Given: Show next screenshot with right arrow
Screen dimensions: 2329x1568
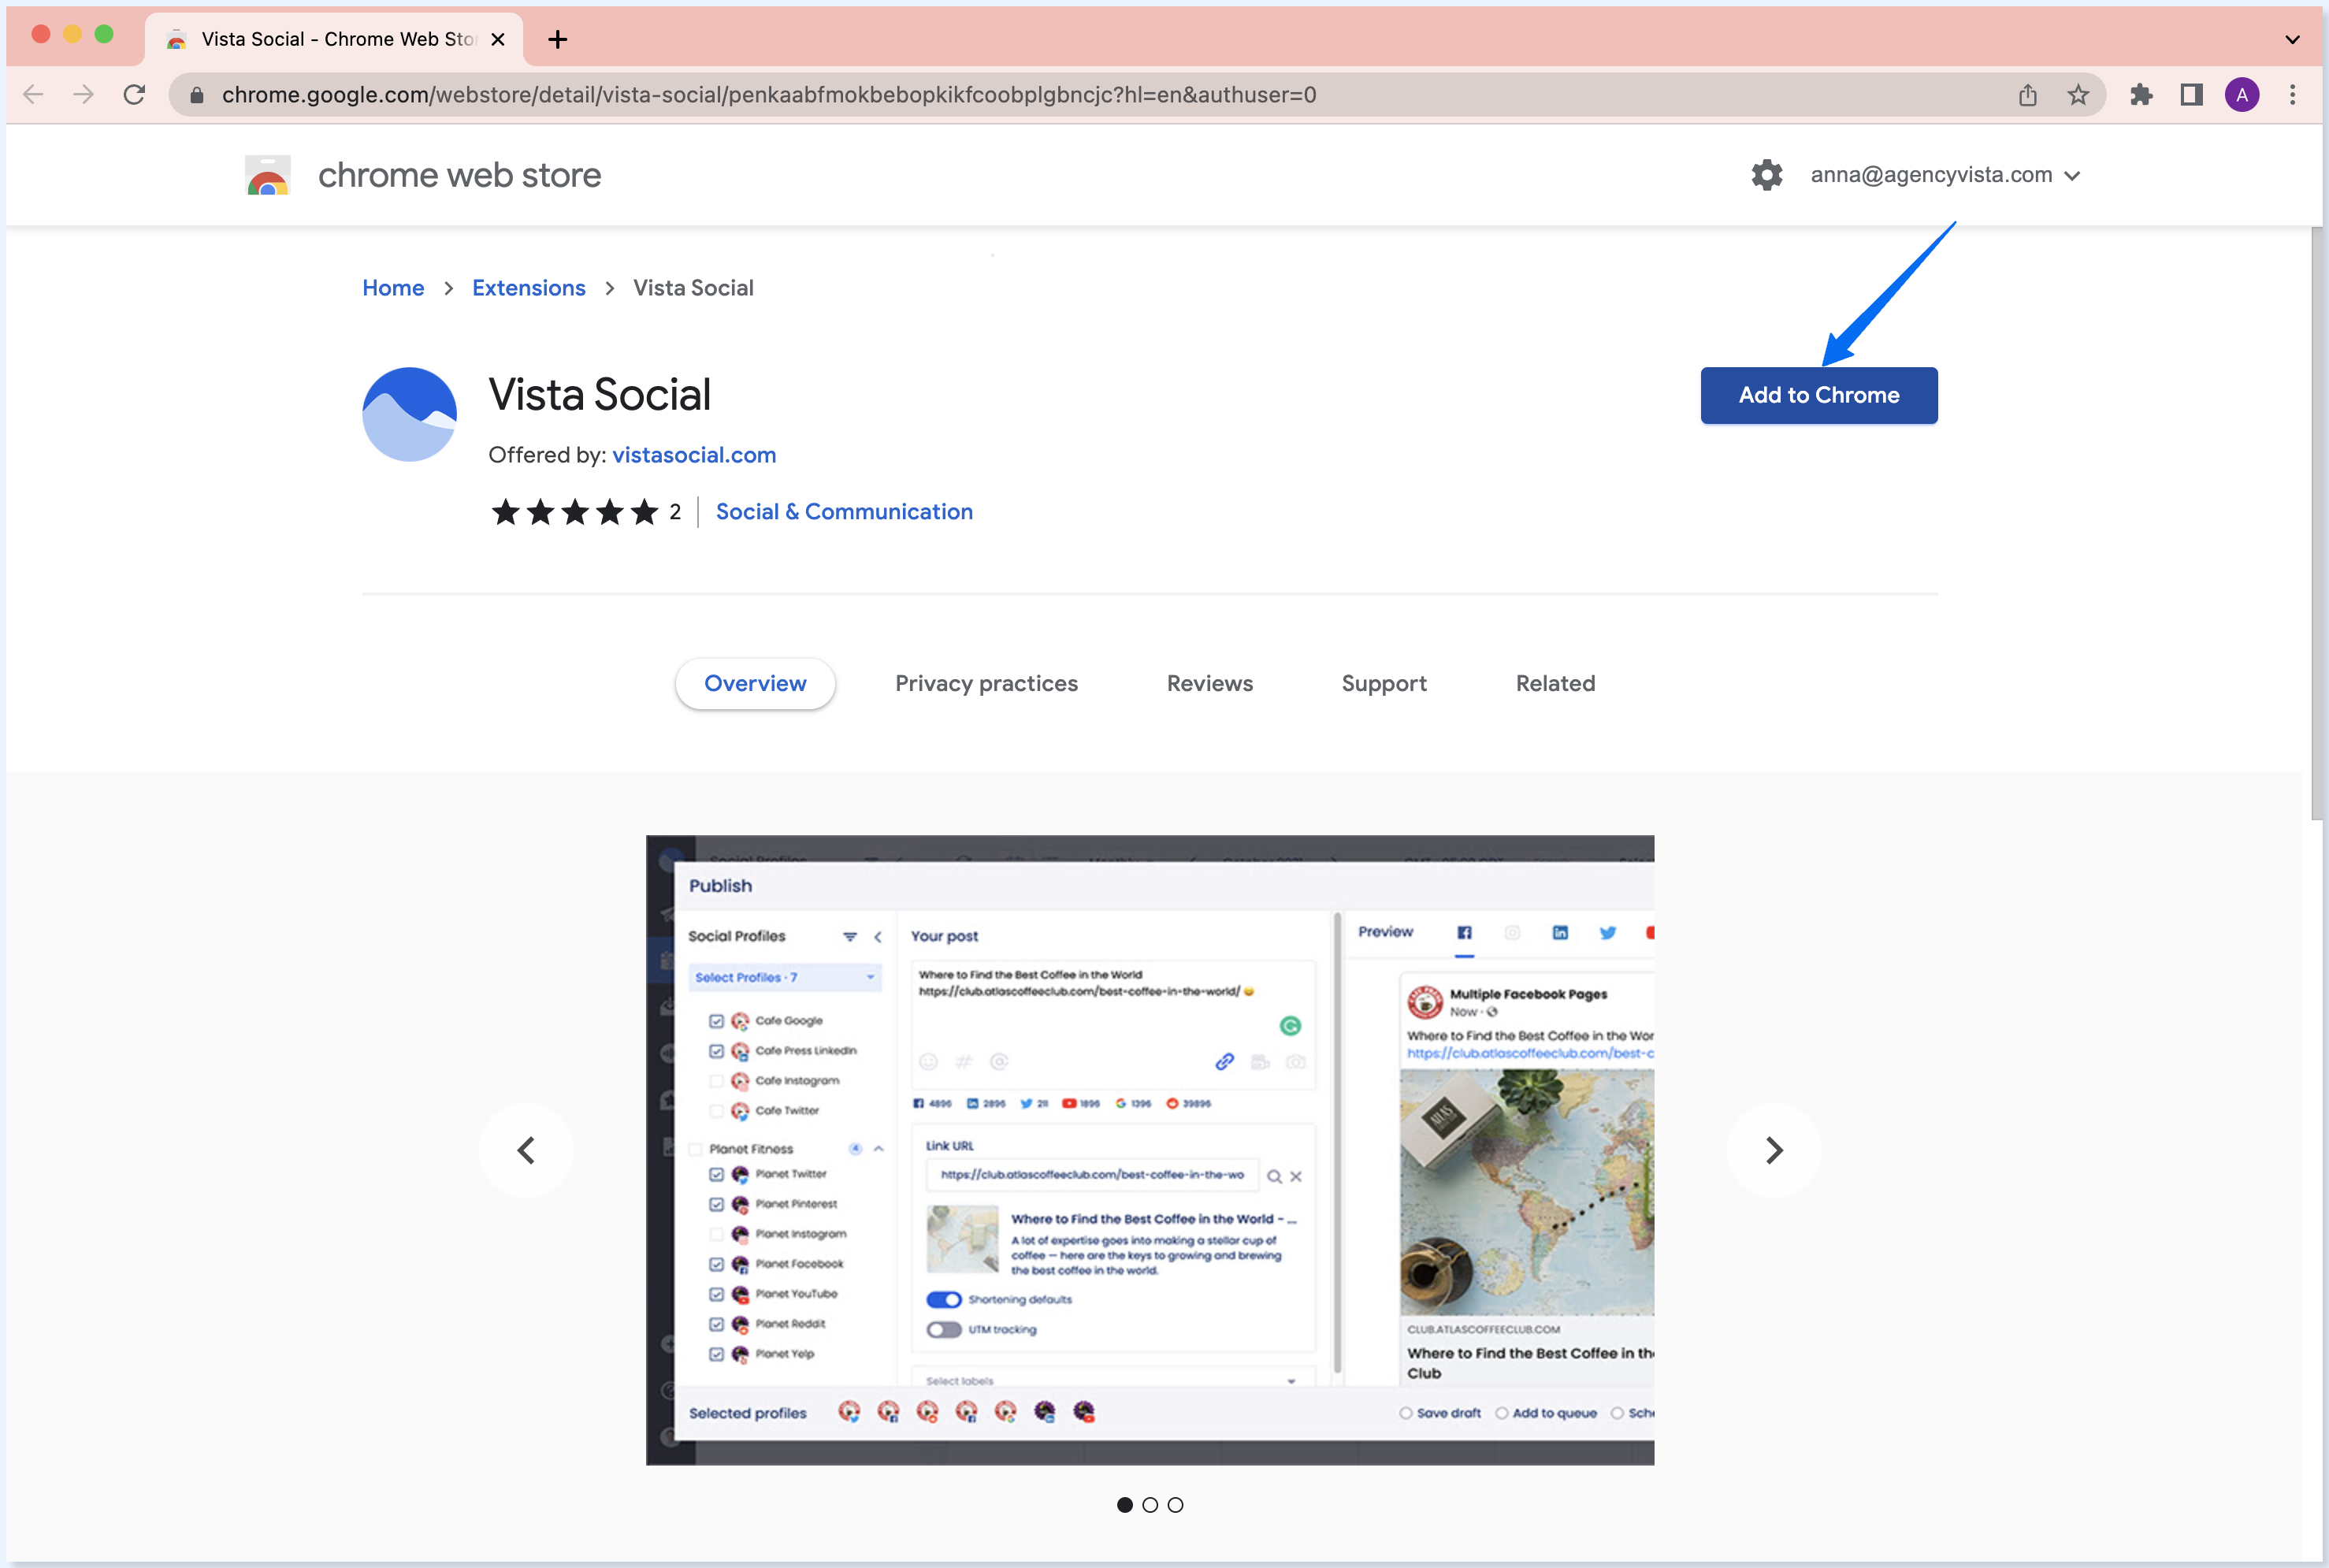Looking at the screenshot, I should [x=1773, y=1150].
